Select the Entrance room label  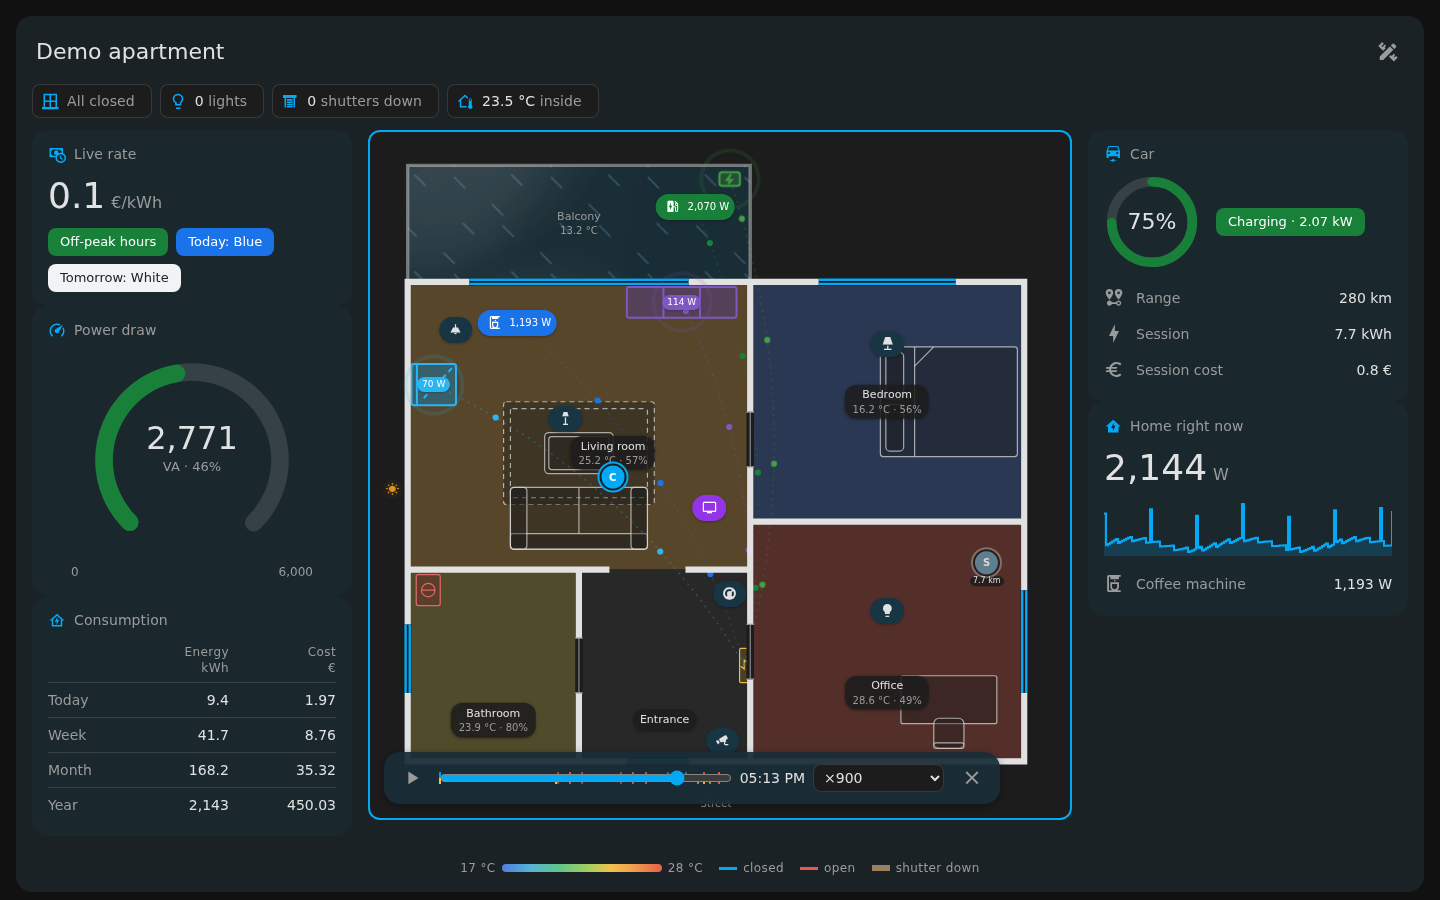coord(665,719)
